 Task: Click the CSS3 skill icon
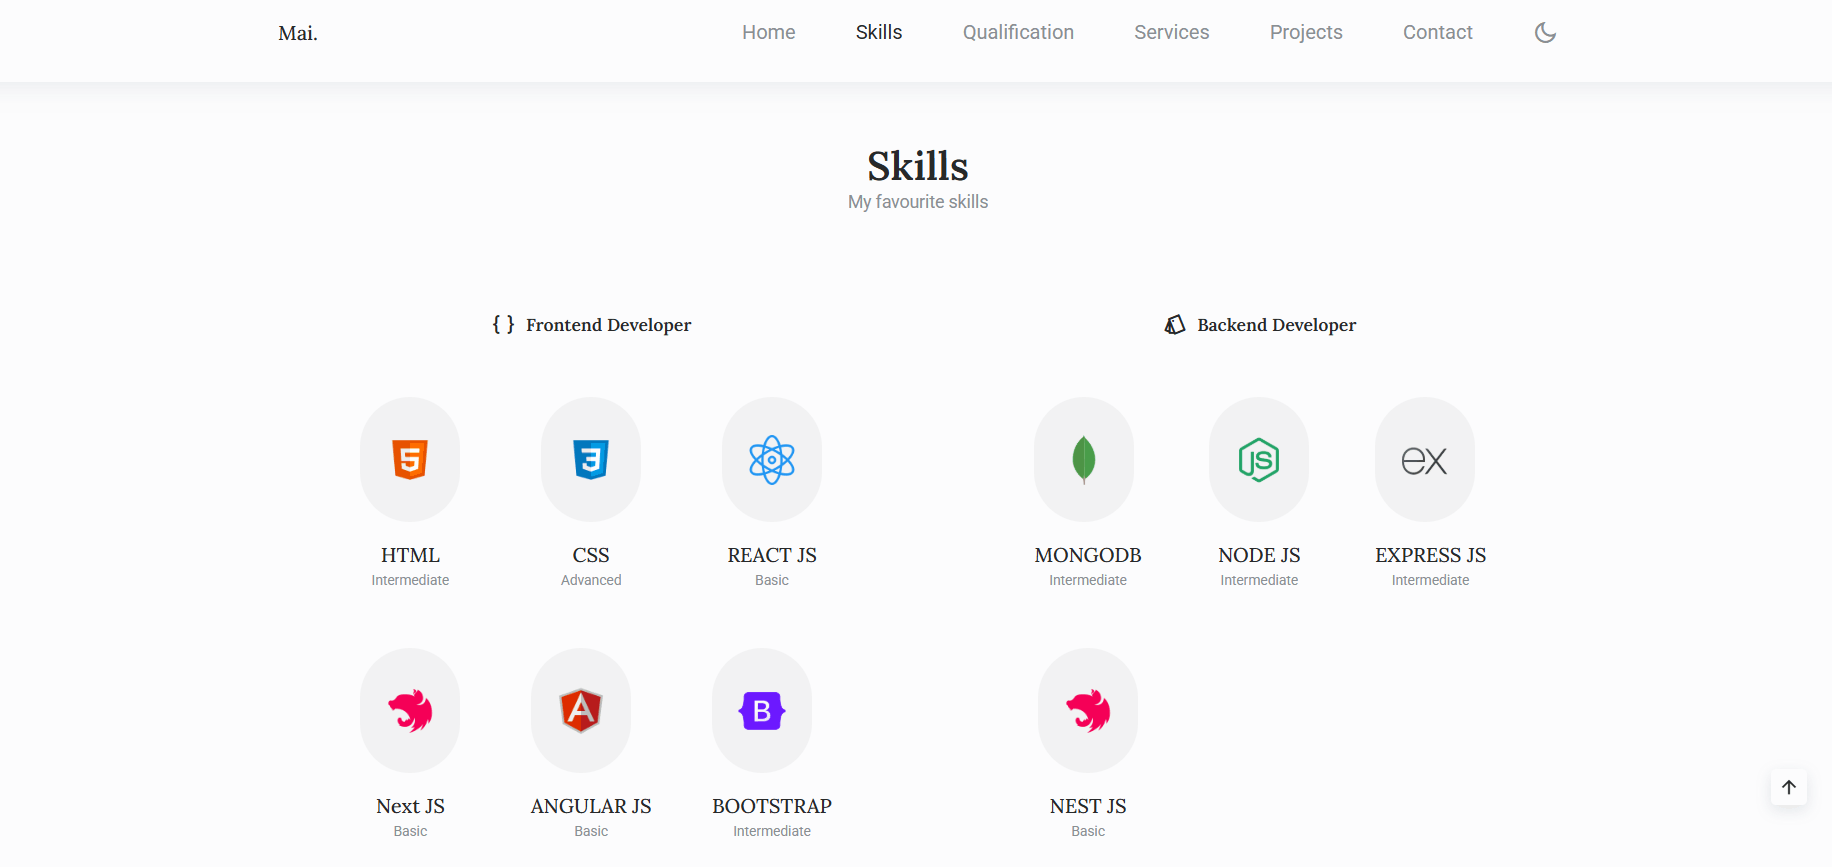pos(591,460)
